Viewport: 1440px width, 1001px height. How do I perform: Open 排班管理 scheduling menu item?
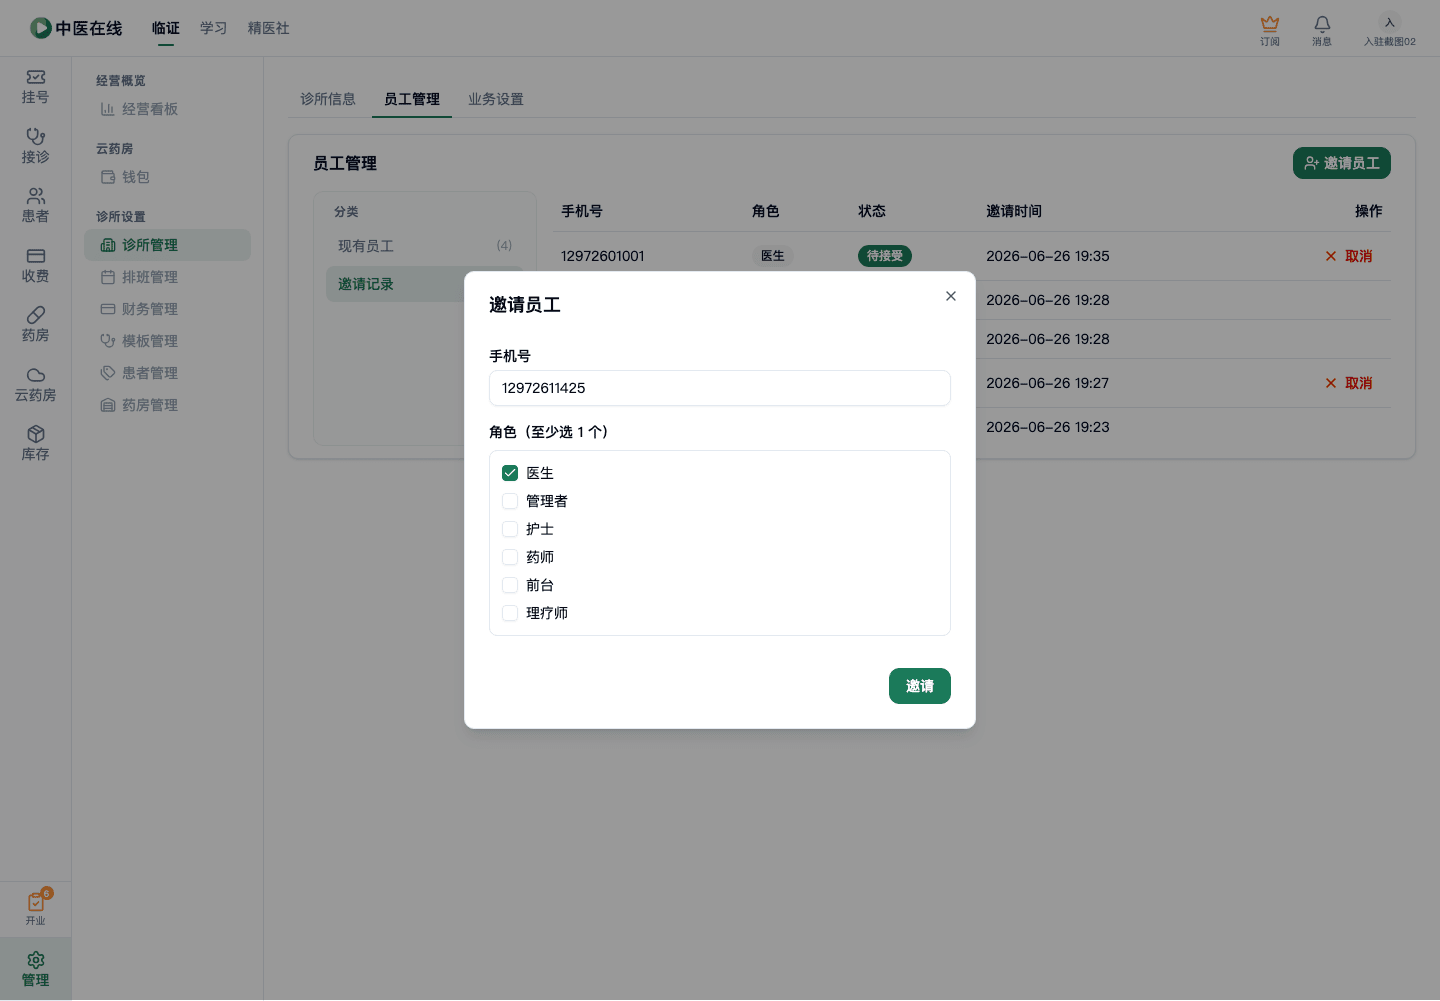167,277
